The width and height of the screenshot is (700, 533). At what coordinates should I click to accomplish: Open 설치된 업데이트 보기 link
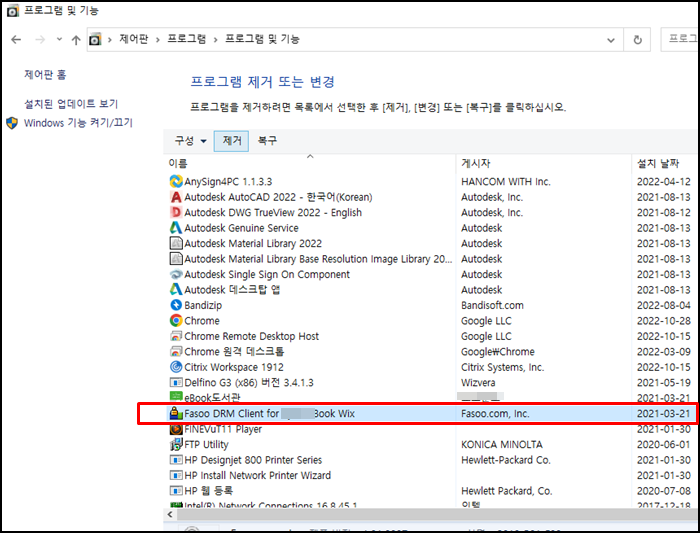[71, 104]
